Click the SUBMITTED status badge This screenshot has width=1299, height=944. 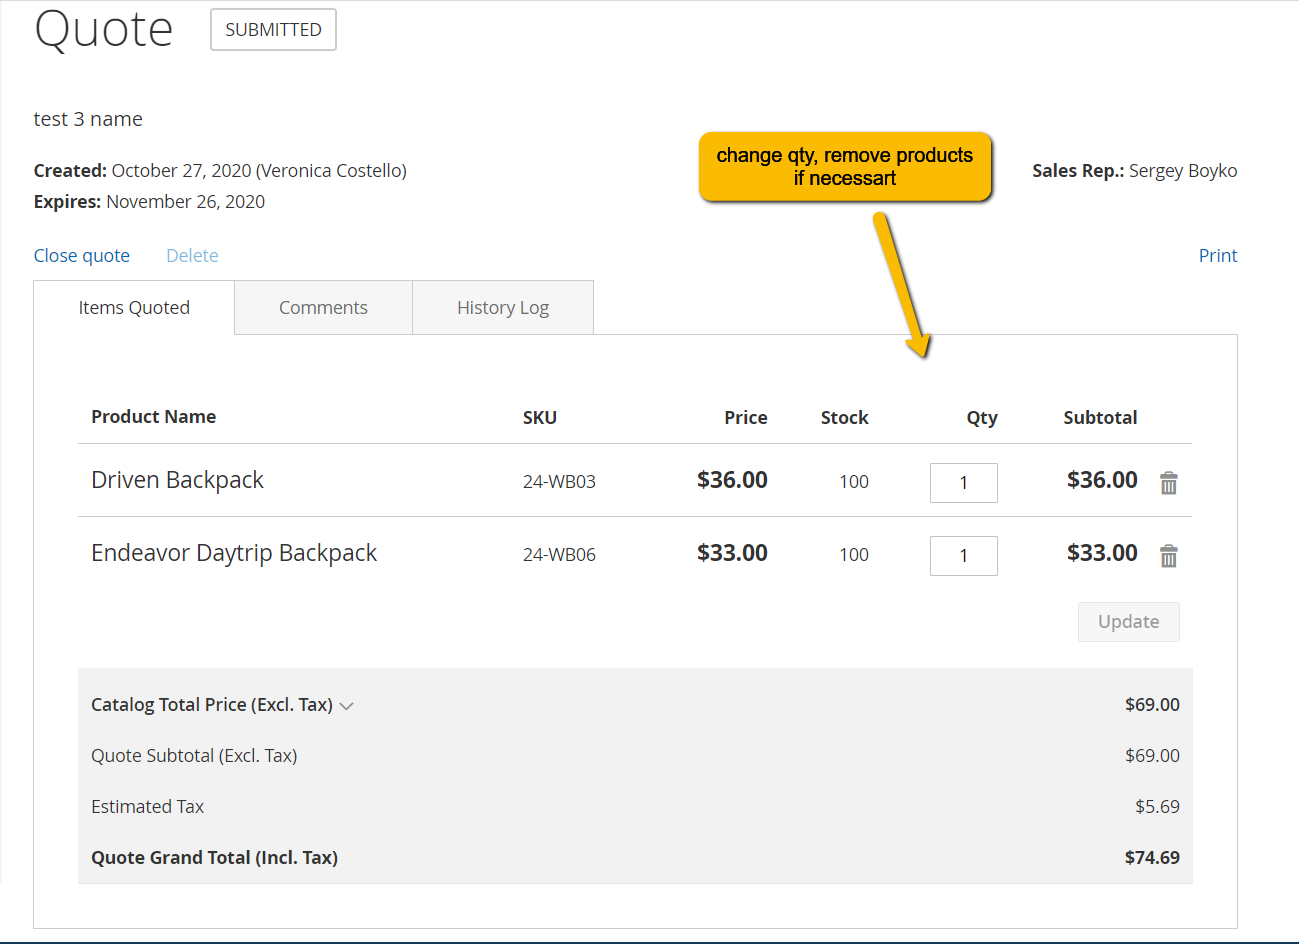tap(273, 30)
